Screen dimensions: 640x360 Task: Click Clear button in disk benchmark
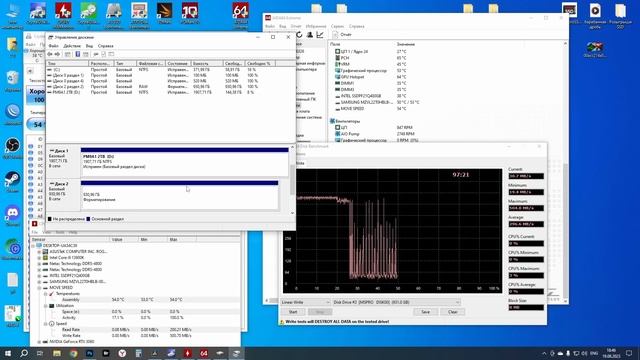[x=453, y=312]
